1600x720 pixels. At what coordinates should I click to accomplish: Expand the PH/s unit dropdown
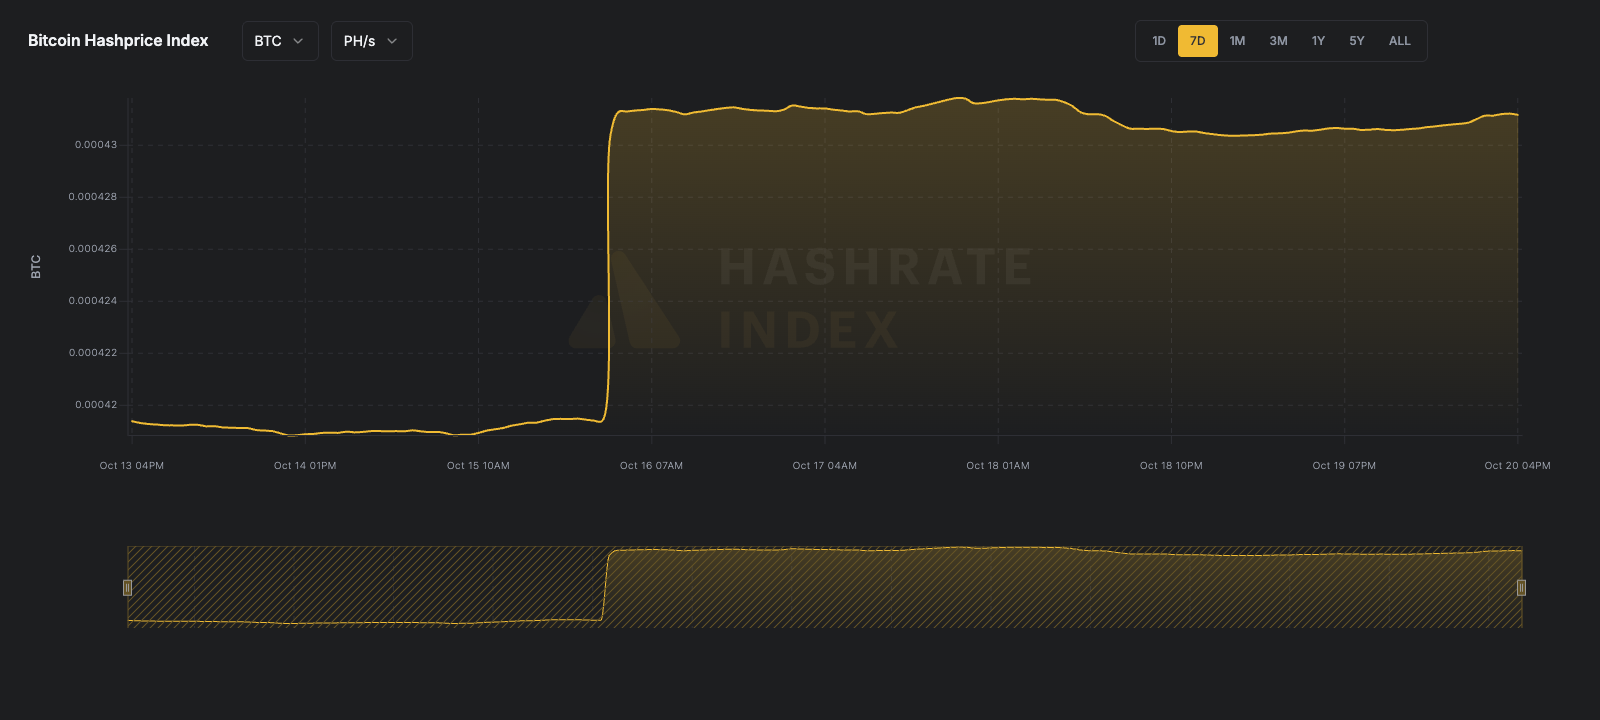point(371,41)
